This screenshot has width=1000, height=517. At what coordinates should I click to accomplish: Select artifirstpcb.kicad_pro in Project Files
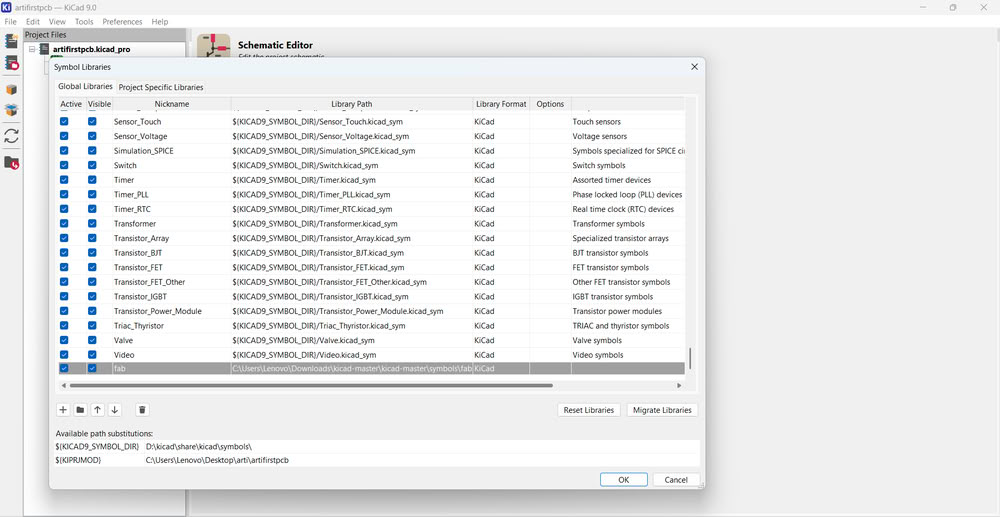[x=92, y=49]
